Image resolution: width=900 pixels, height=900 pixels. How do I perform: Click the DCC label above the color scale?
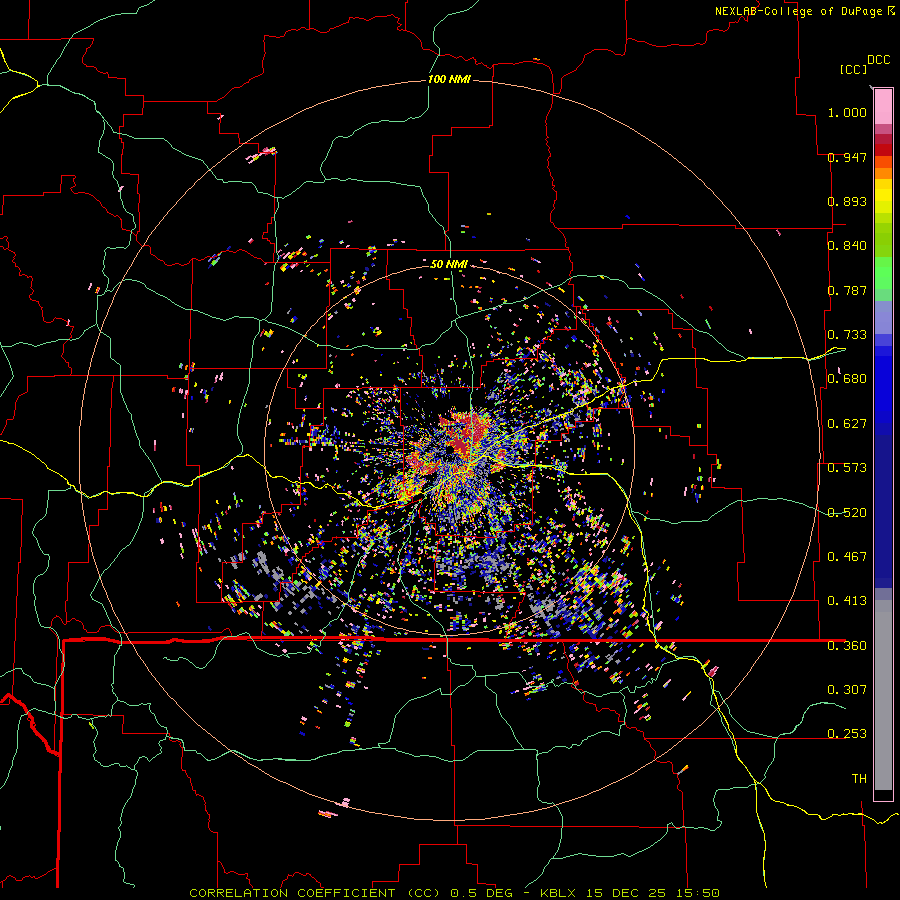tap(878, 60)
